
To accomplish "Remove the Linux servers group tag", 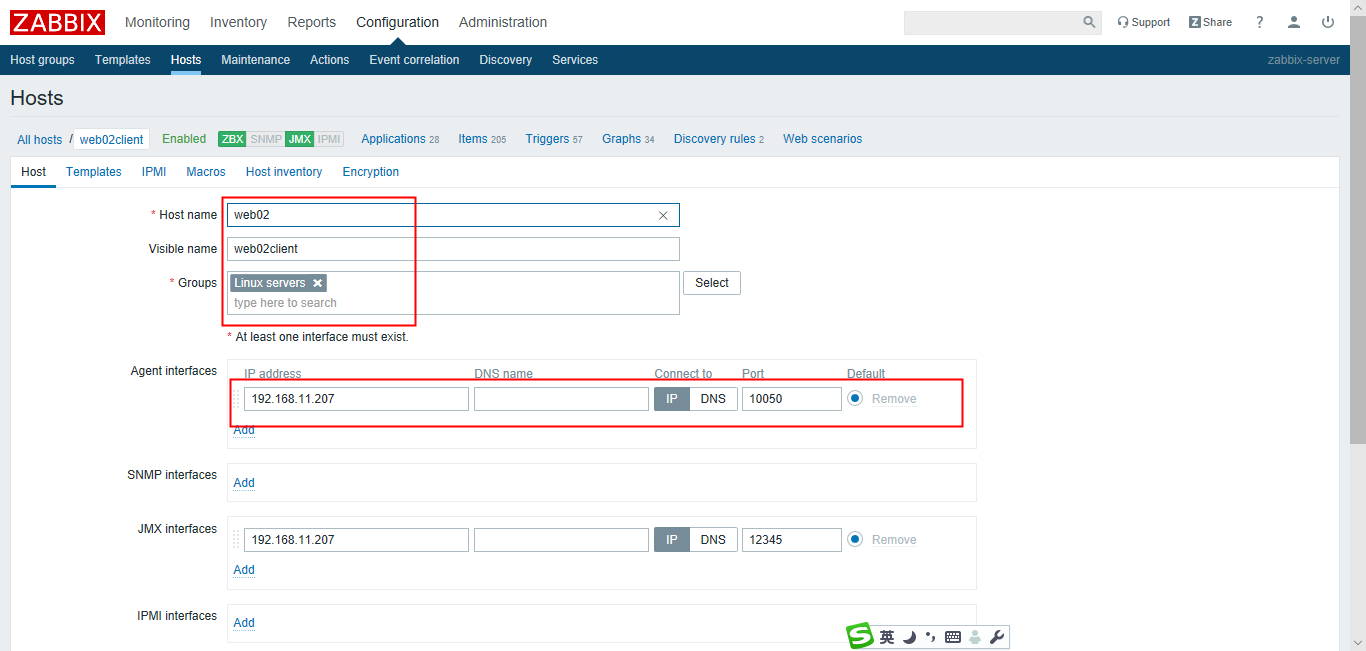I will (317, 283).
